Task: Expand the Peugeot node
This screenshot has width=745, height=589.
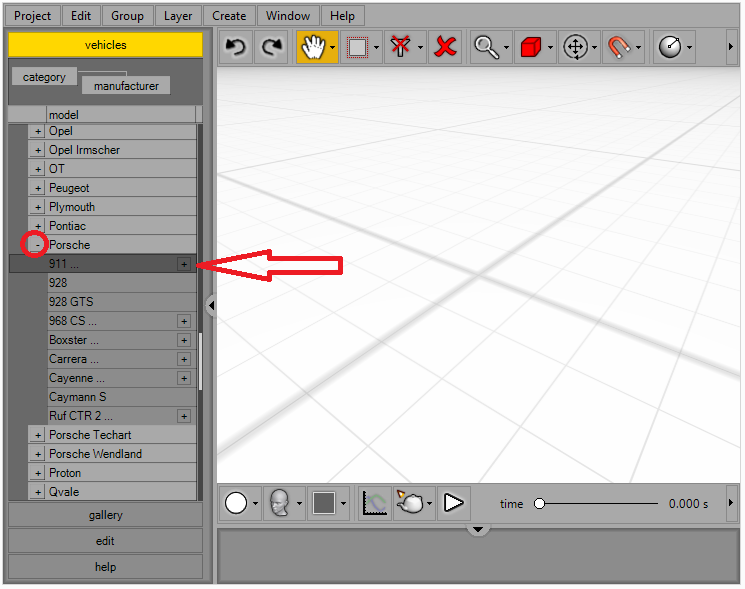Action: (x=38, y=188)
